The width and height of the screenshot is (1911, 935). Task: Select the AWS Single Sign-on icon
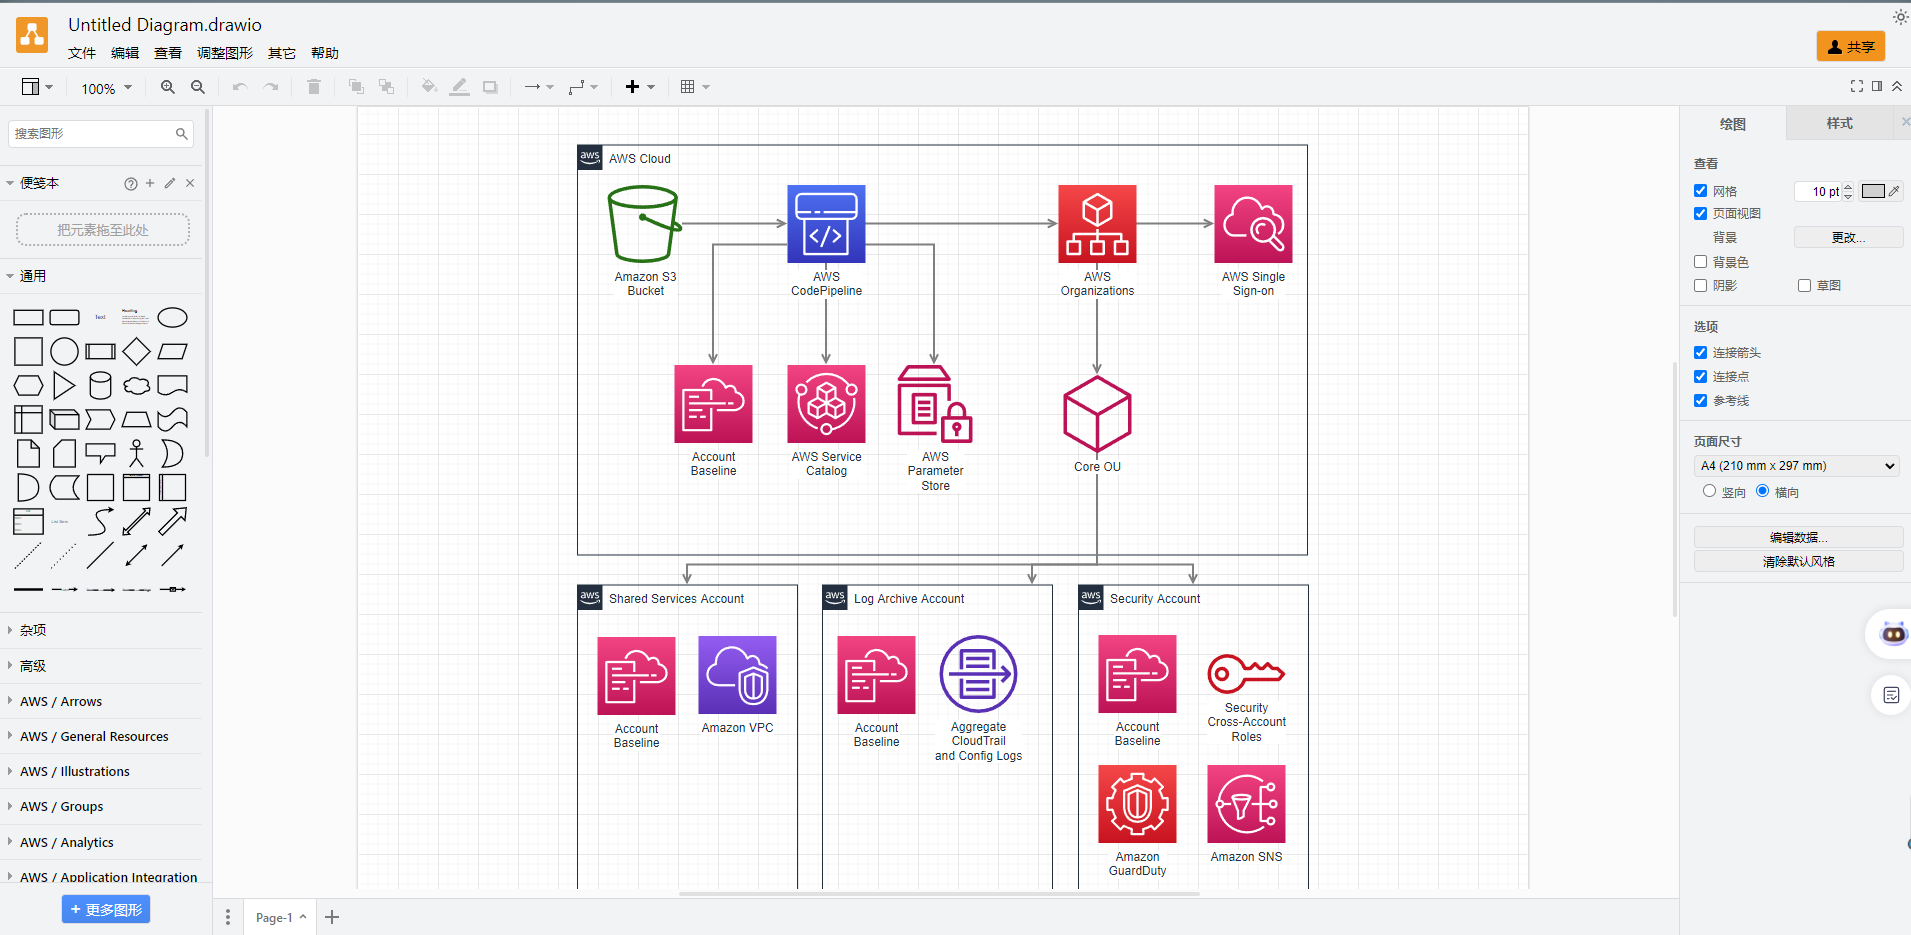point(1253,224)
